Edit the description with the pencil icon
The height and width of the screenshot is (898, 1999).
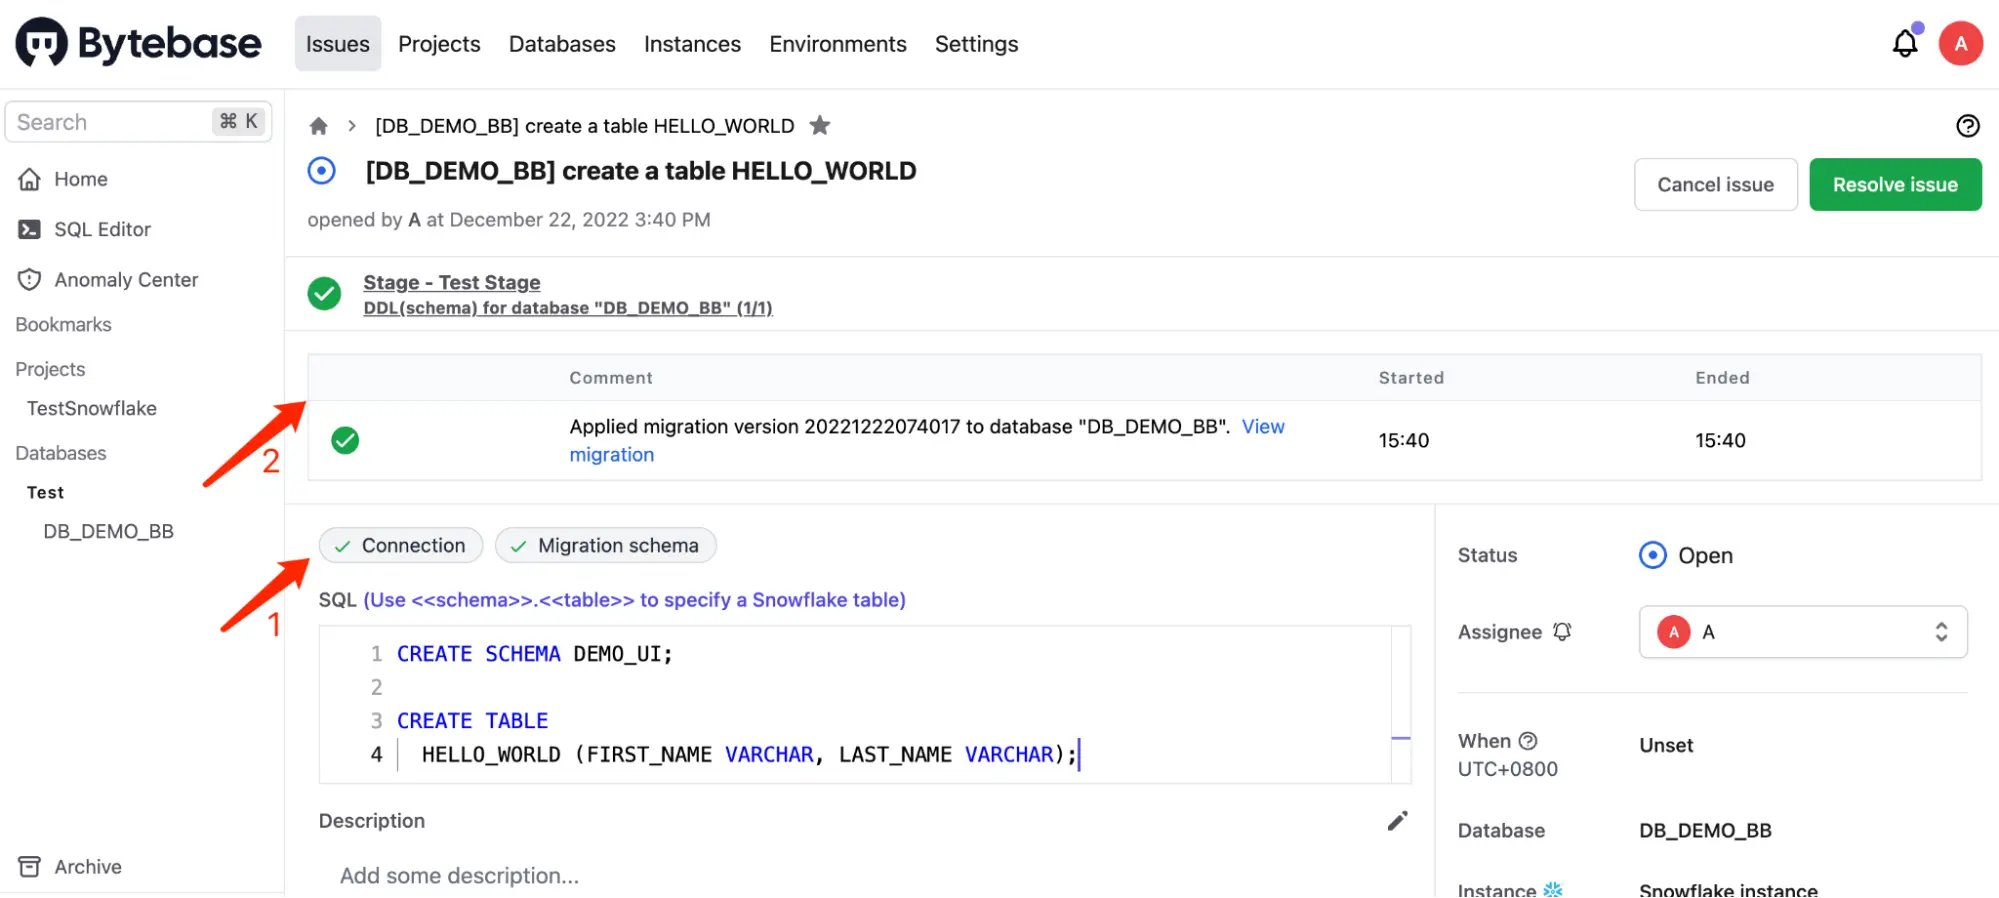click(1397, 821)
